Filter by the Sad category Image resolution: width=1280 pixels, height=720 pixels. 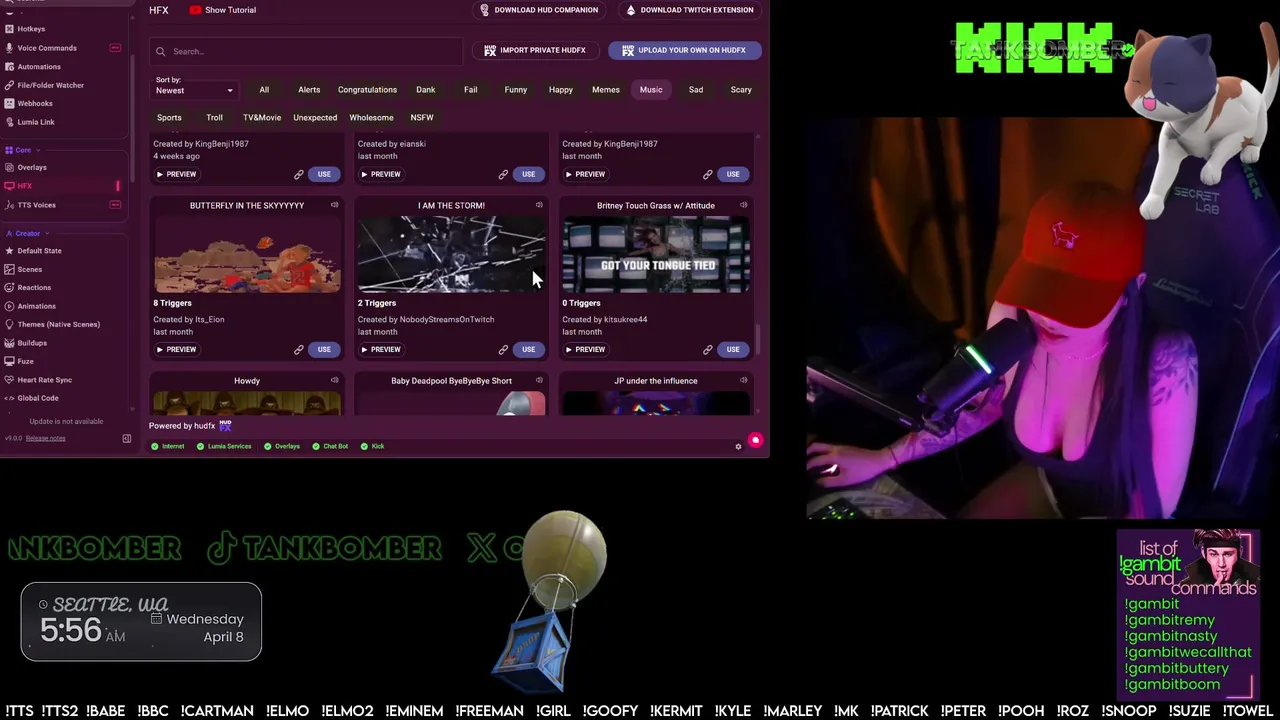coord(696,90)
